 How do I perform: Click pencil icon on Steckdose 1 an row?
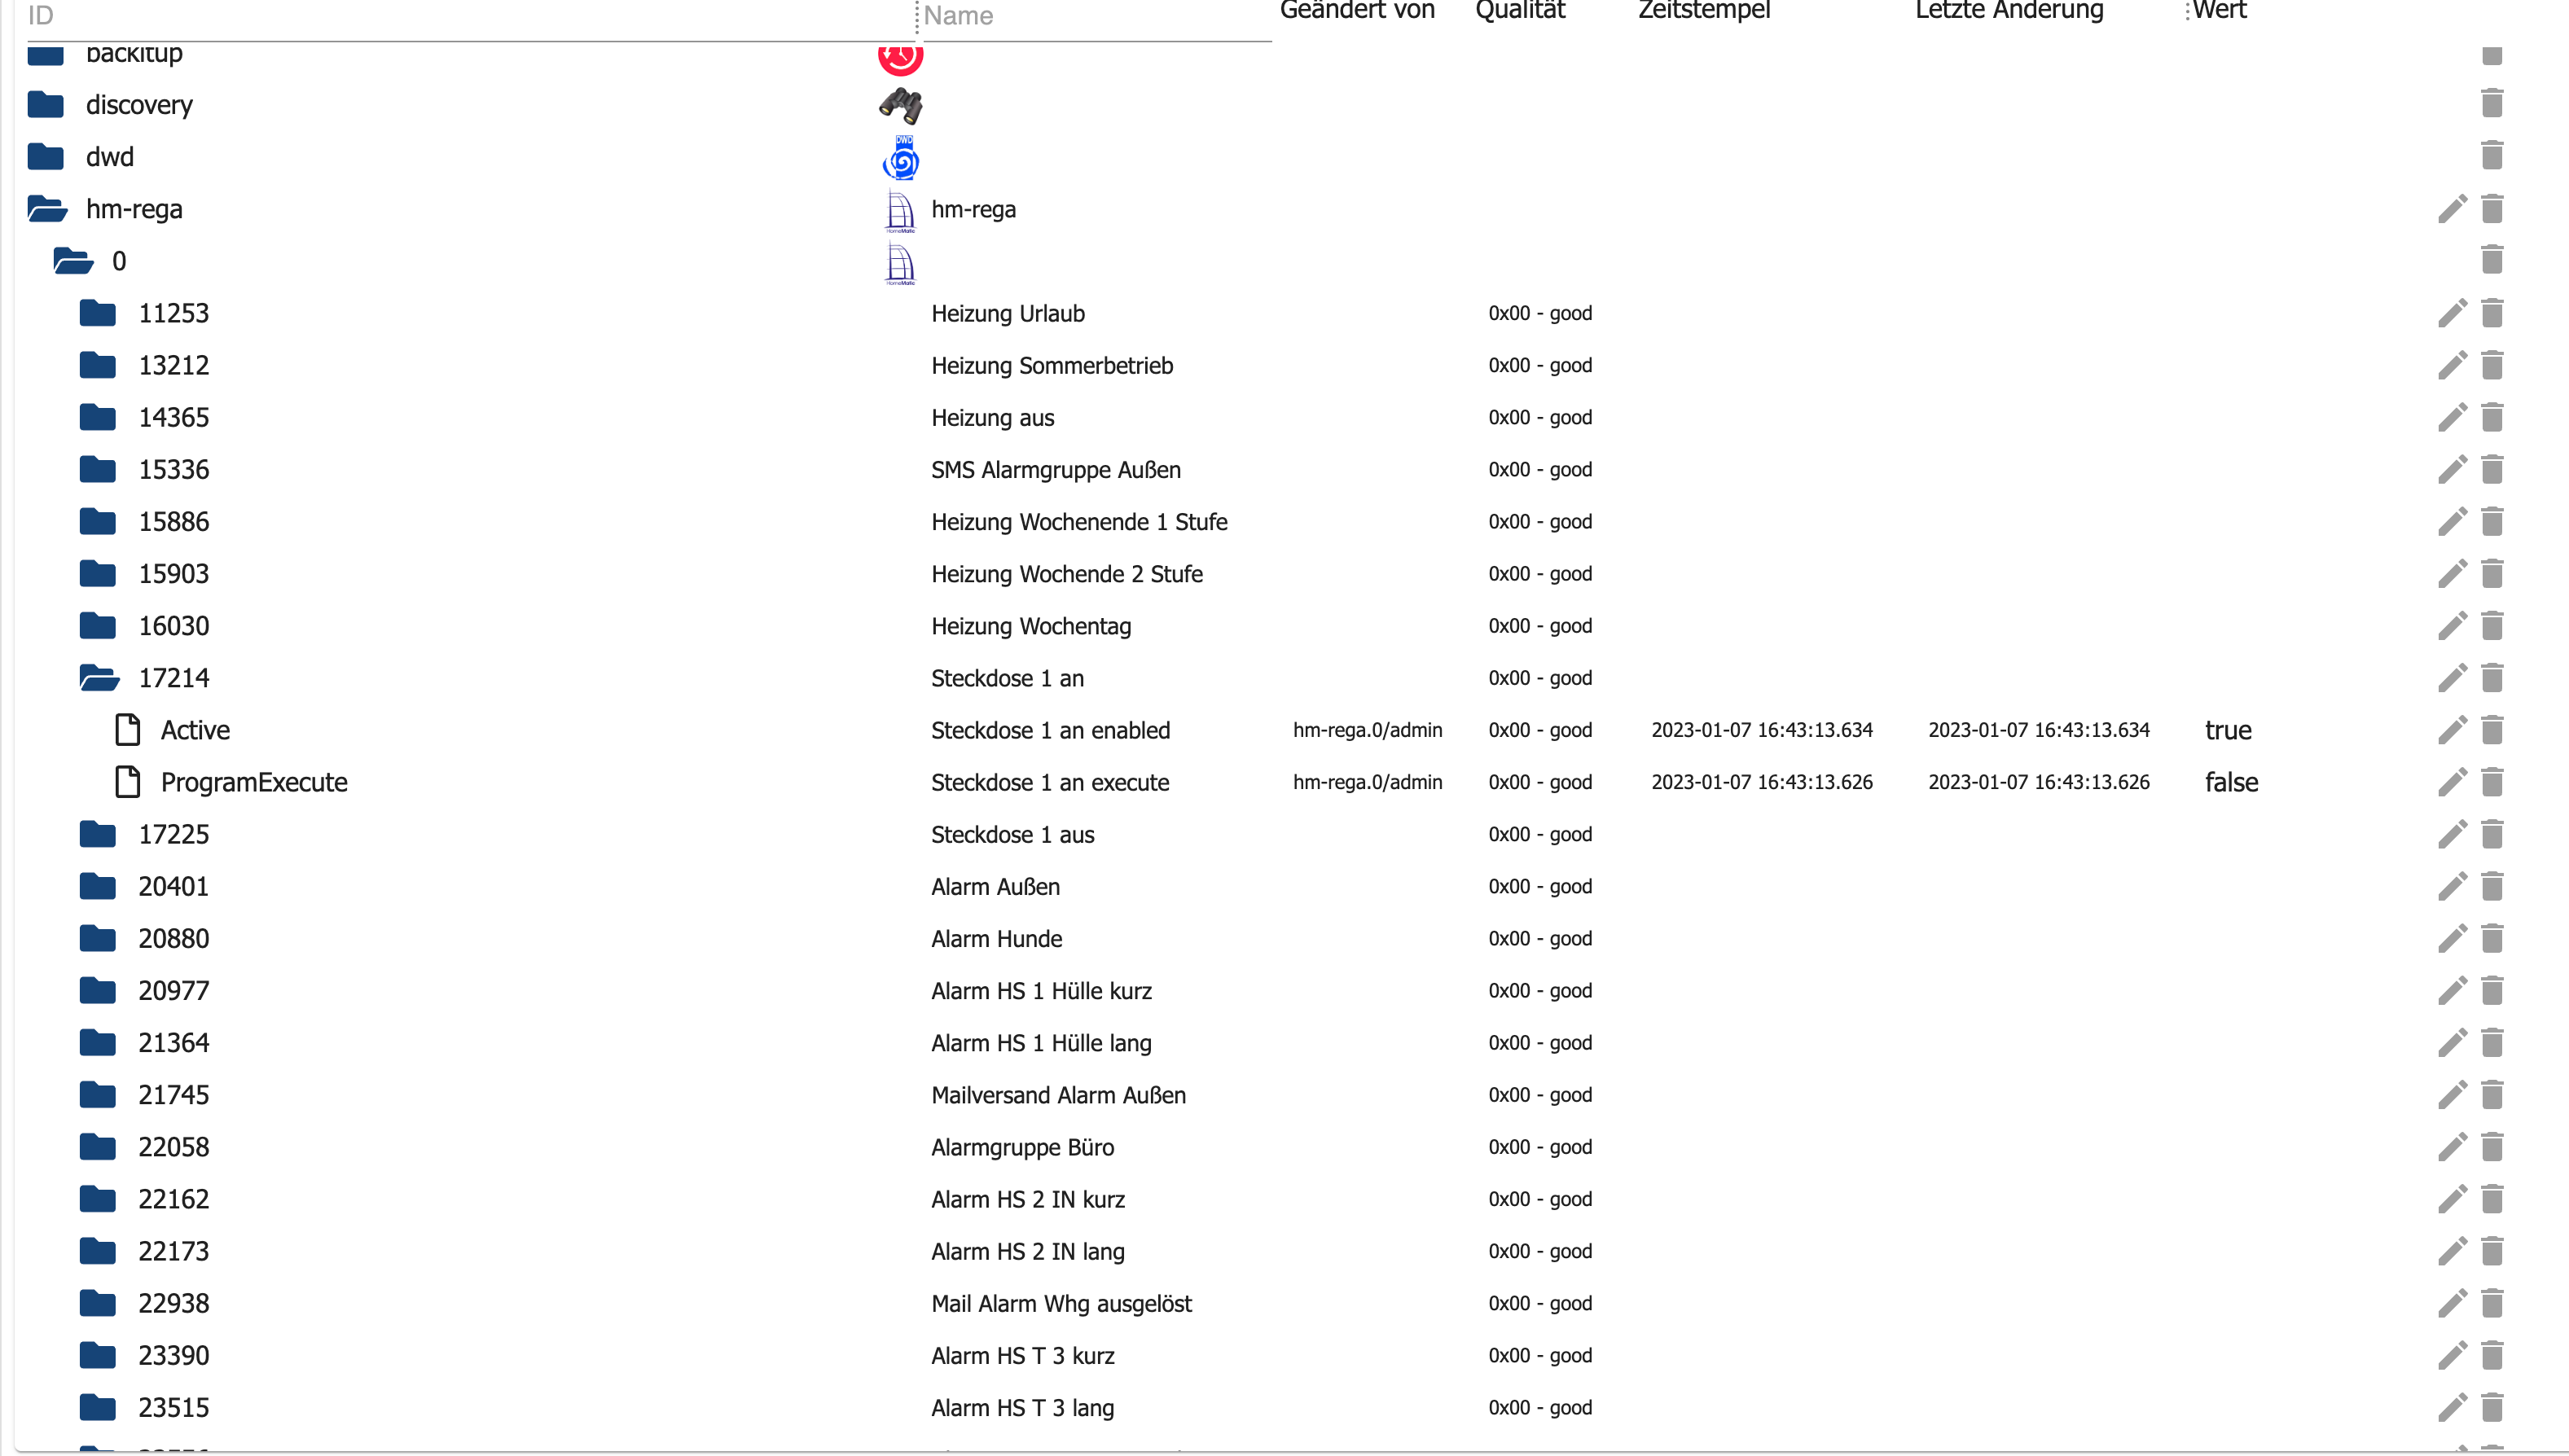(2452, 677)
